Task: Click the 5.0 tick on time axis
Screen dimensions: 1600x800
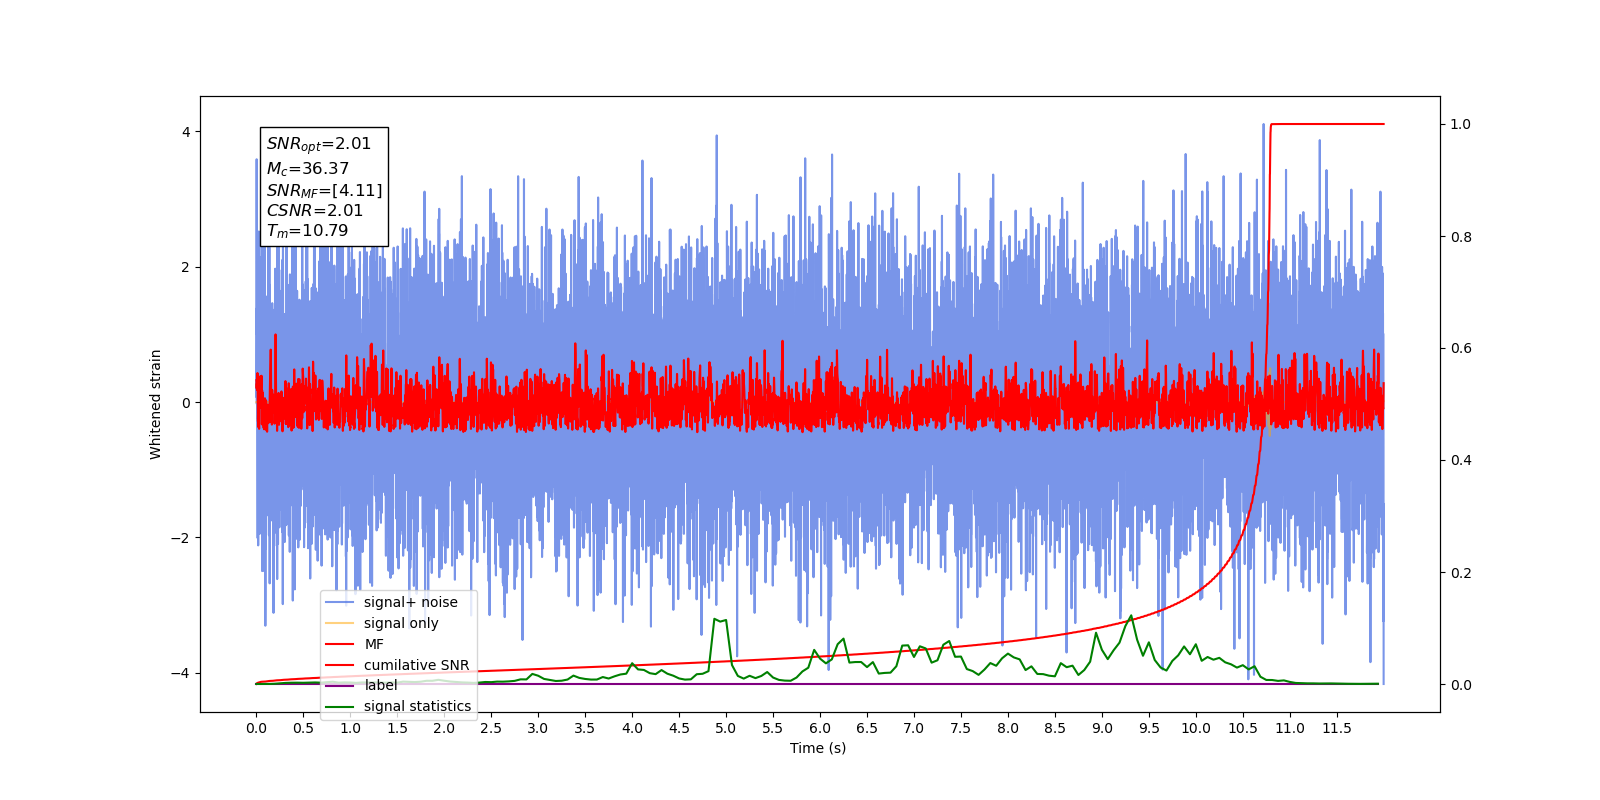Action: point(726,728)
